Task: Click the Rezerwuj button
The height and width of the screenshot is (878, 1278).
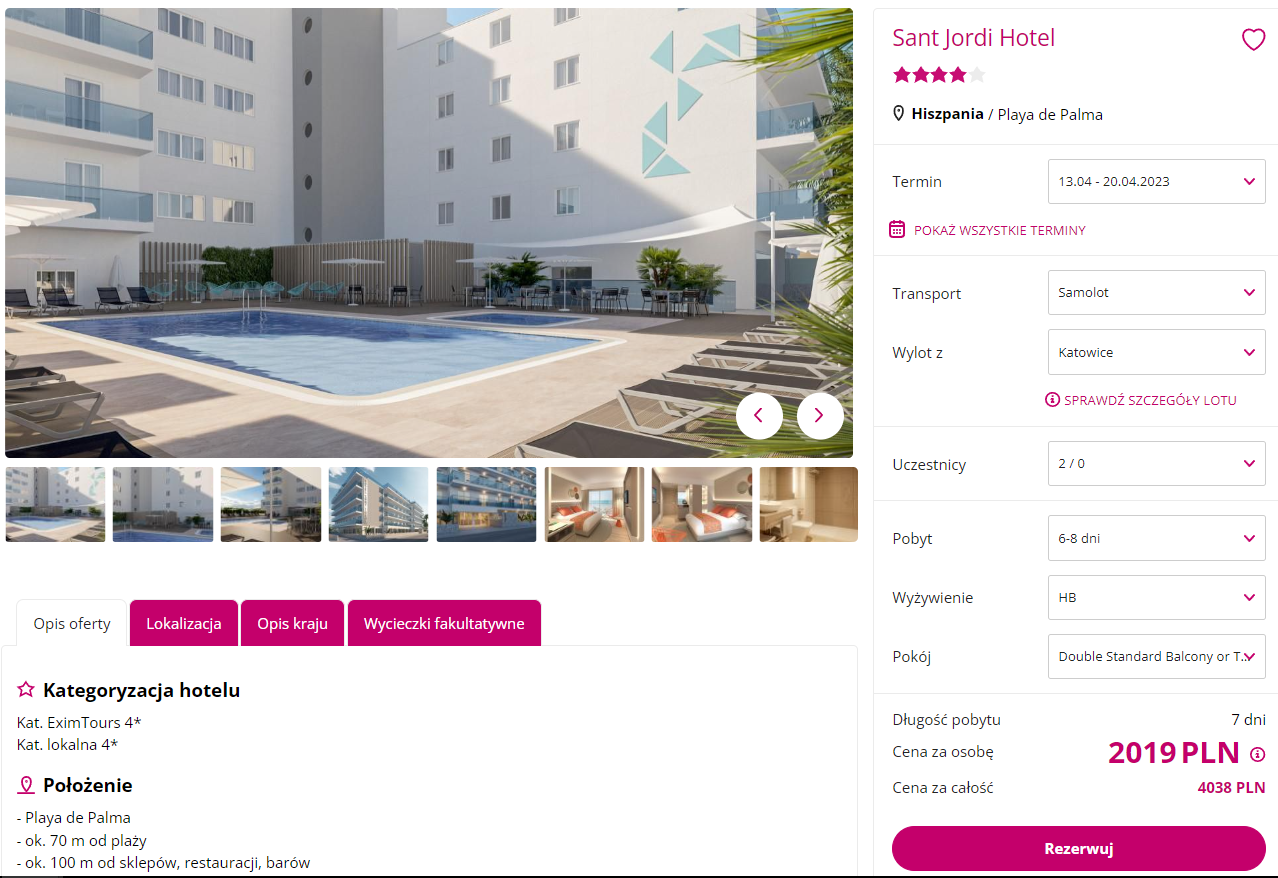Action: [x=1079, y=849]
